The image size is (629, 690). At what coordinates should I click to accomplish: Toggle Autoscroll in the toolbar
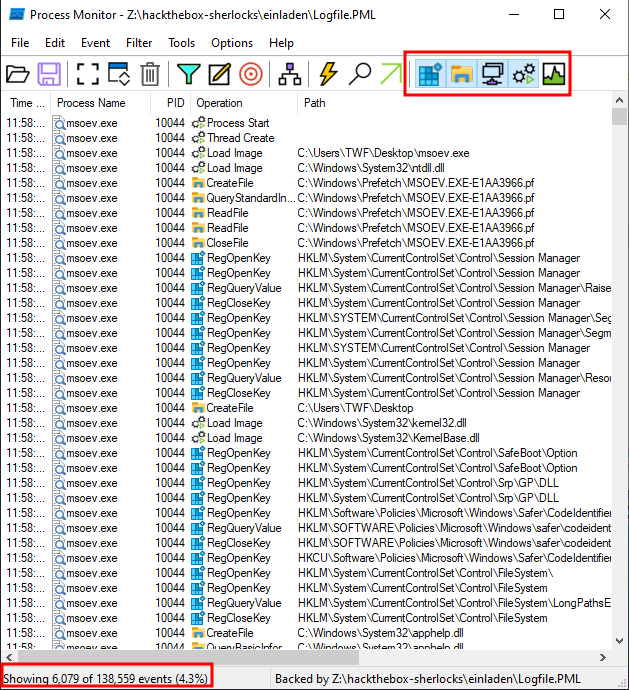(x=118, y=73)
